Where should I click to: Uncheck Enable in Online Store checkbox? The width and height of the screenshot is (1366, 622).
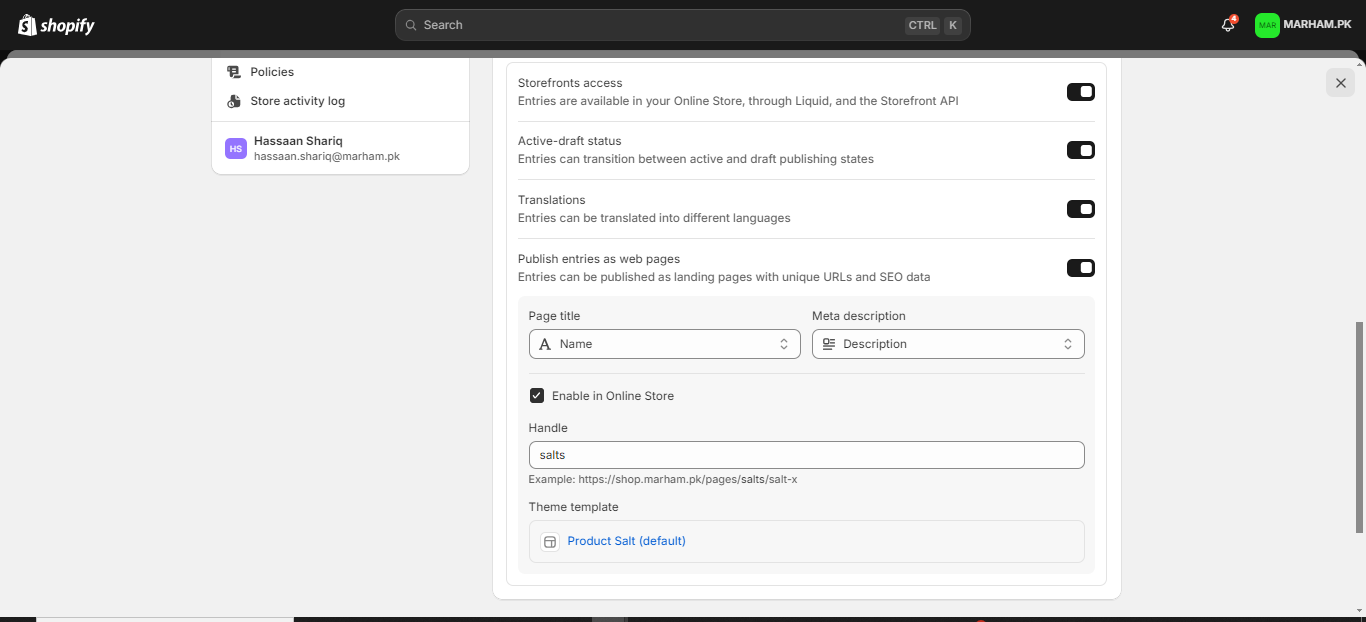click(x=537, y=396)
